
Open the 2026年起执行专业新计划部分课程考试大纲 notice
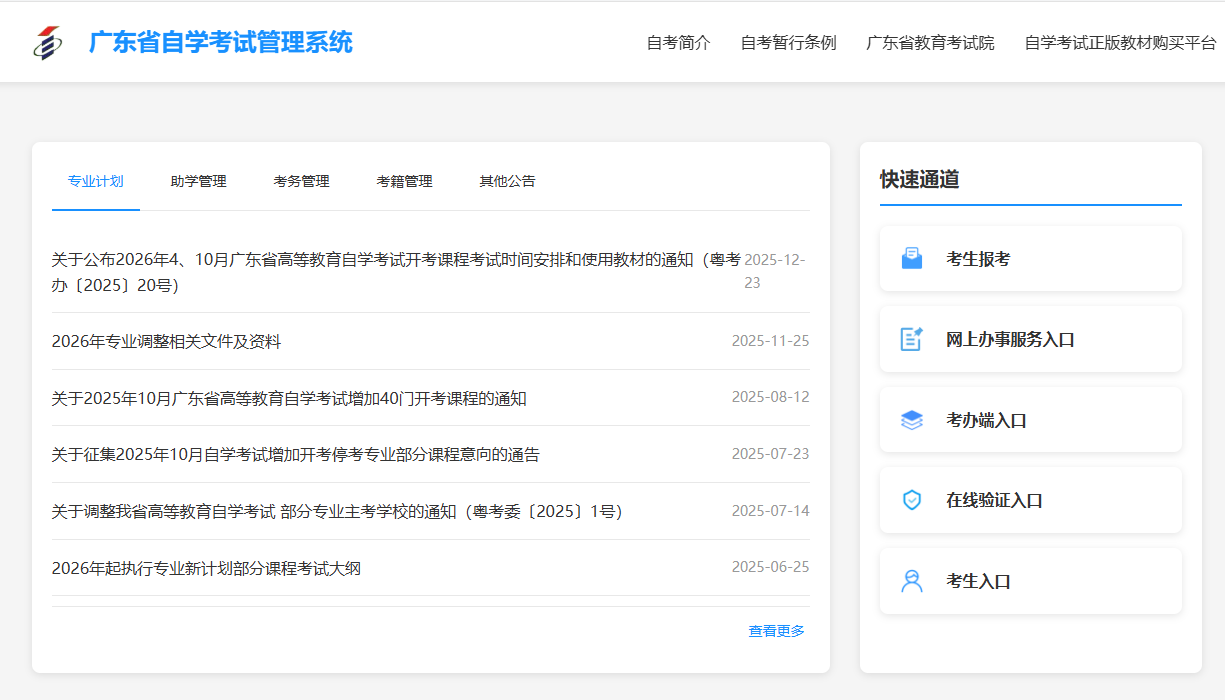tap(206, 569)
